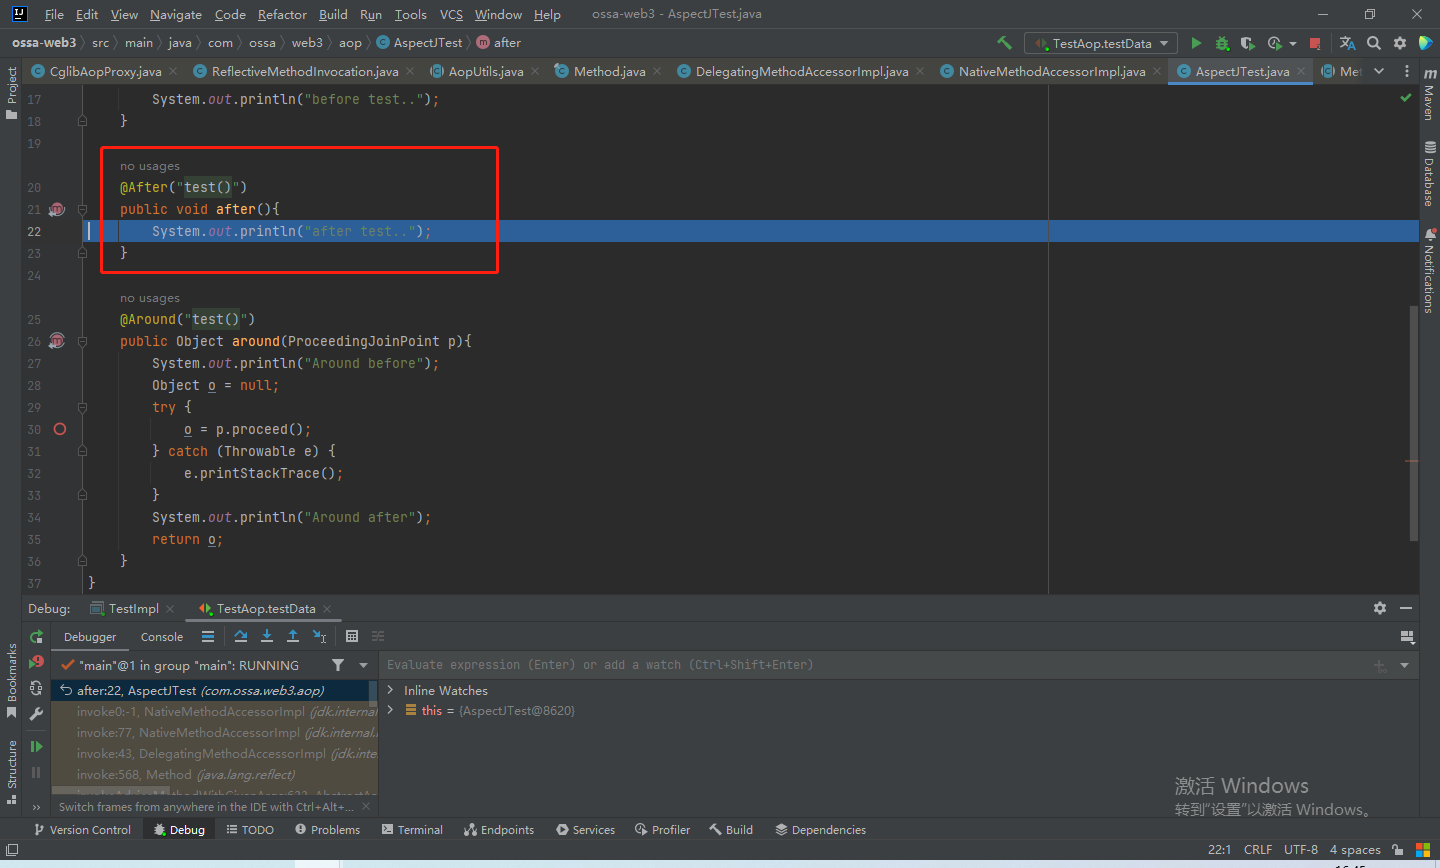Open the Notifications tool window

(1429, 270)
